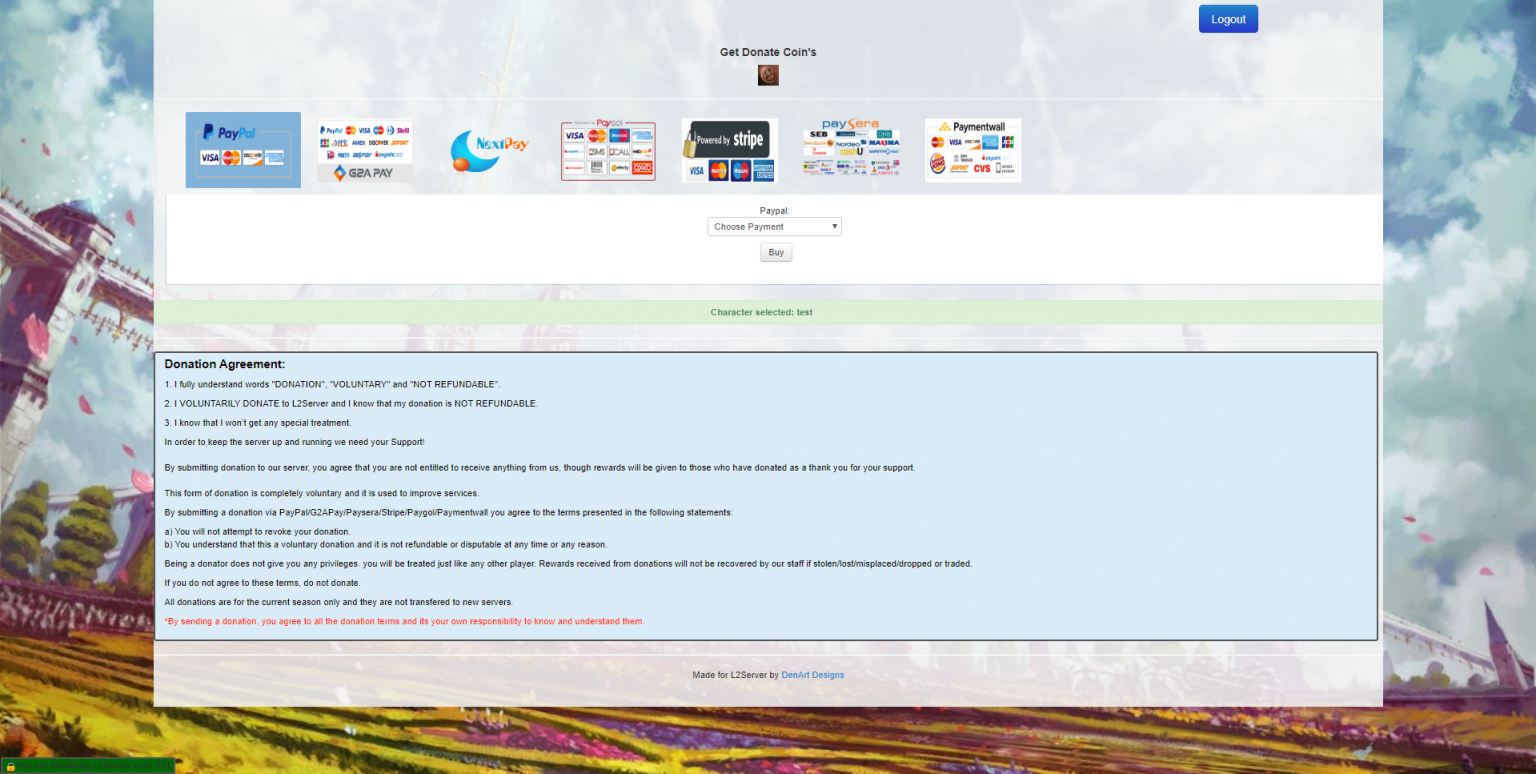Log out using the Logout button

1228,19
